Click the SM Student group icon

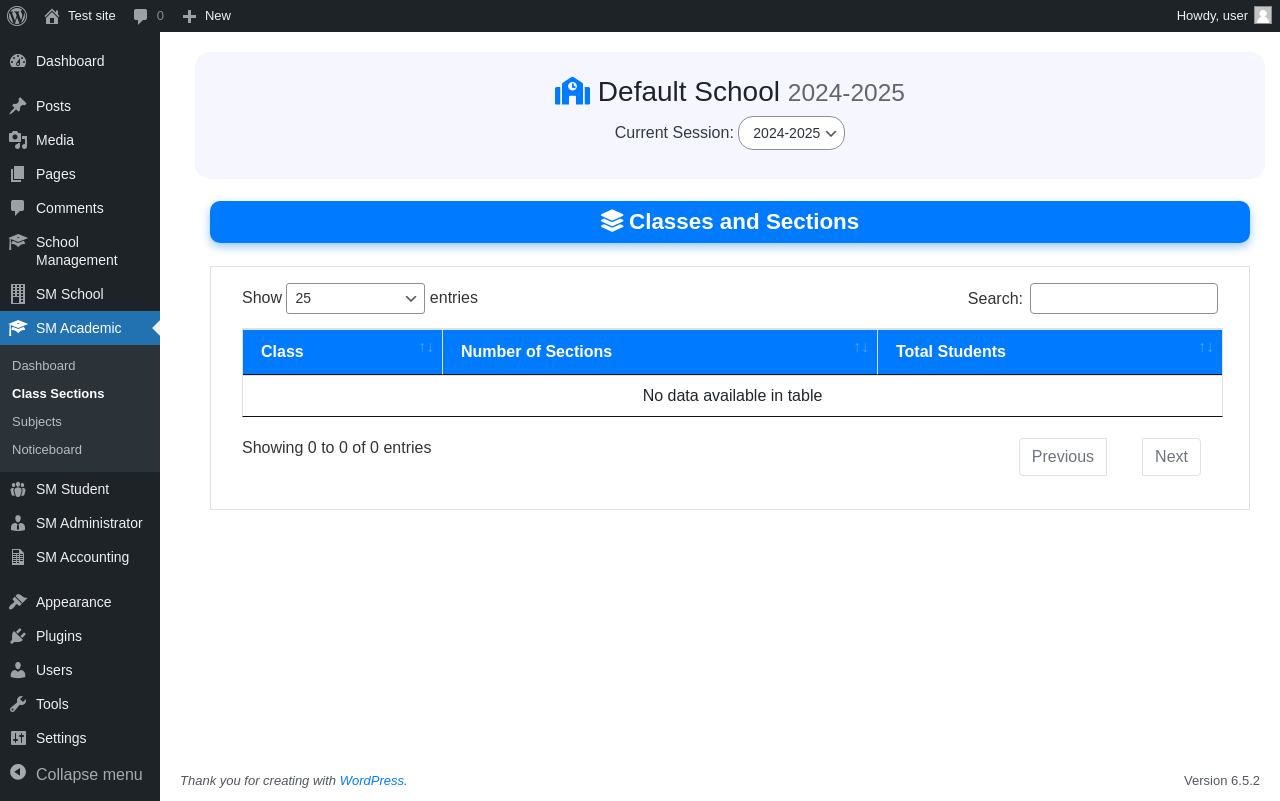click(18, 489)
